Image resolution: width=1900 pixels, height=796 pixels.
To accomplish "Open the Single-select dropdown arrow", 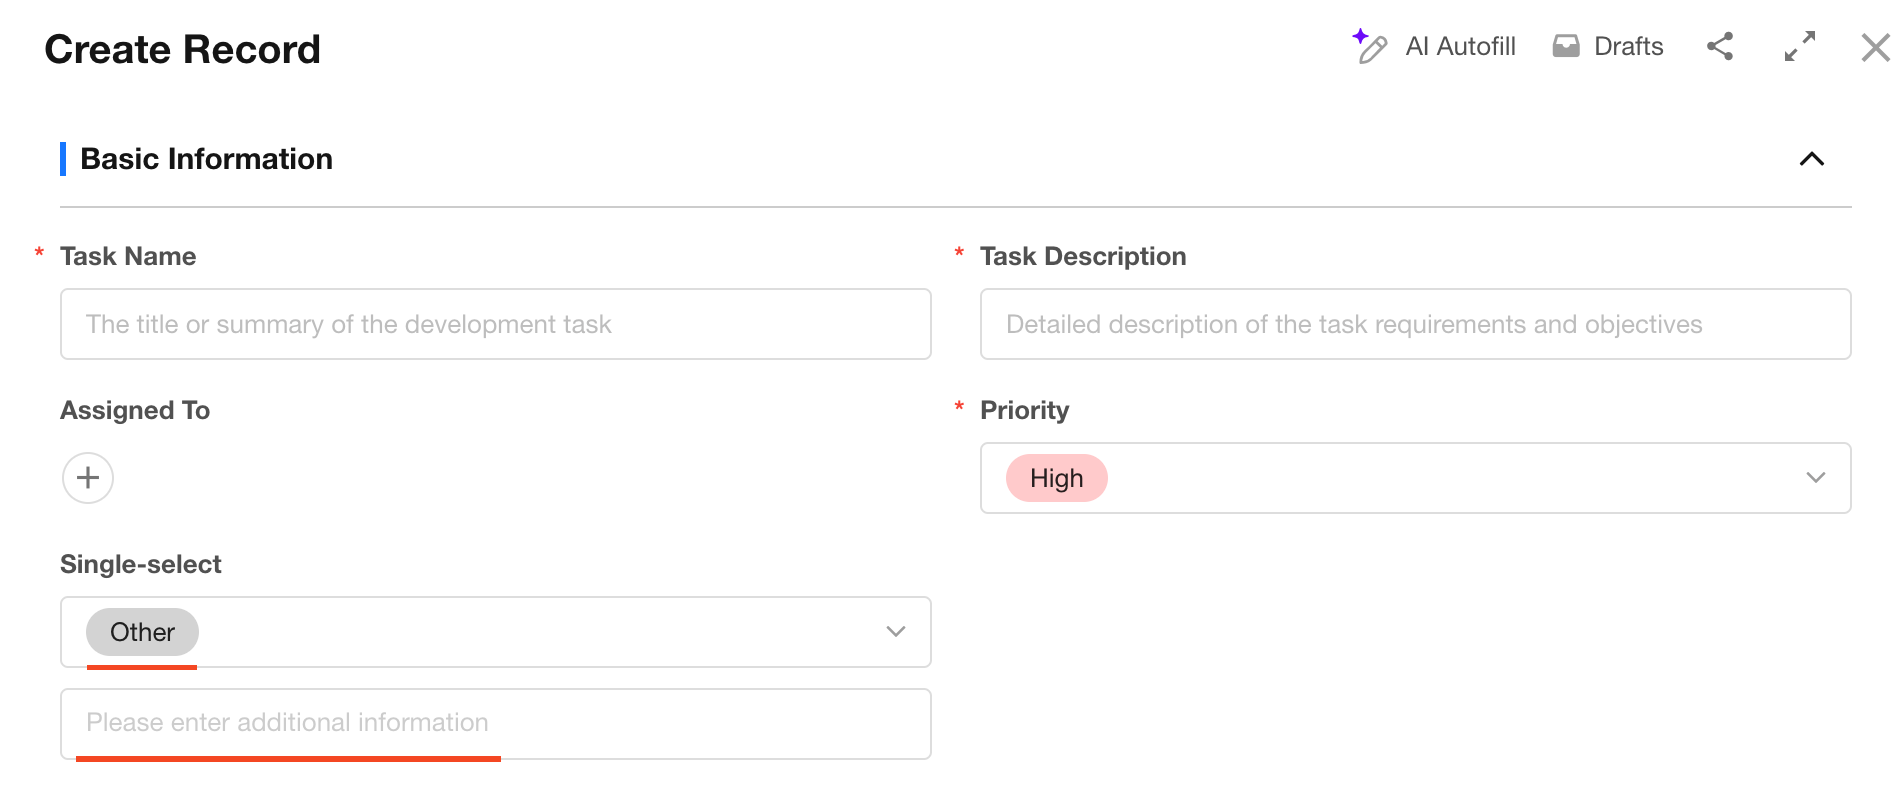I will tap(896, 632).
